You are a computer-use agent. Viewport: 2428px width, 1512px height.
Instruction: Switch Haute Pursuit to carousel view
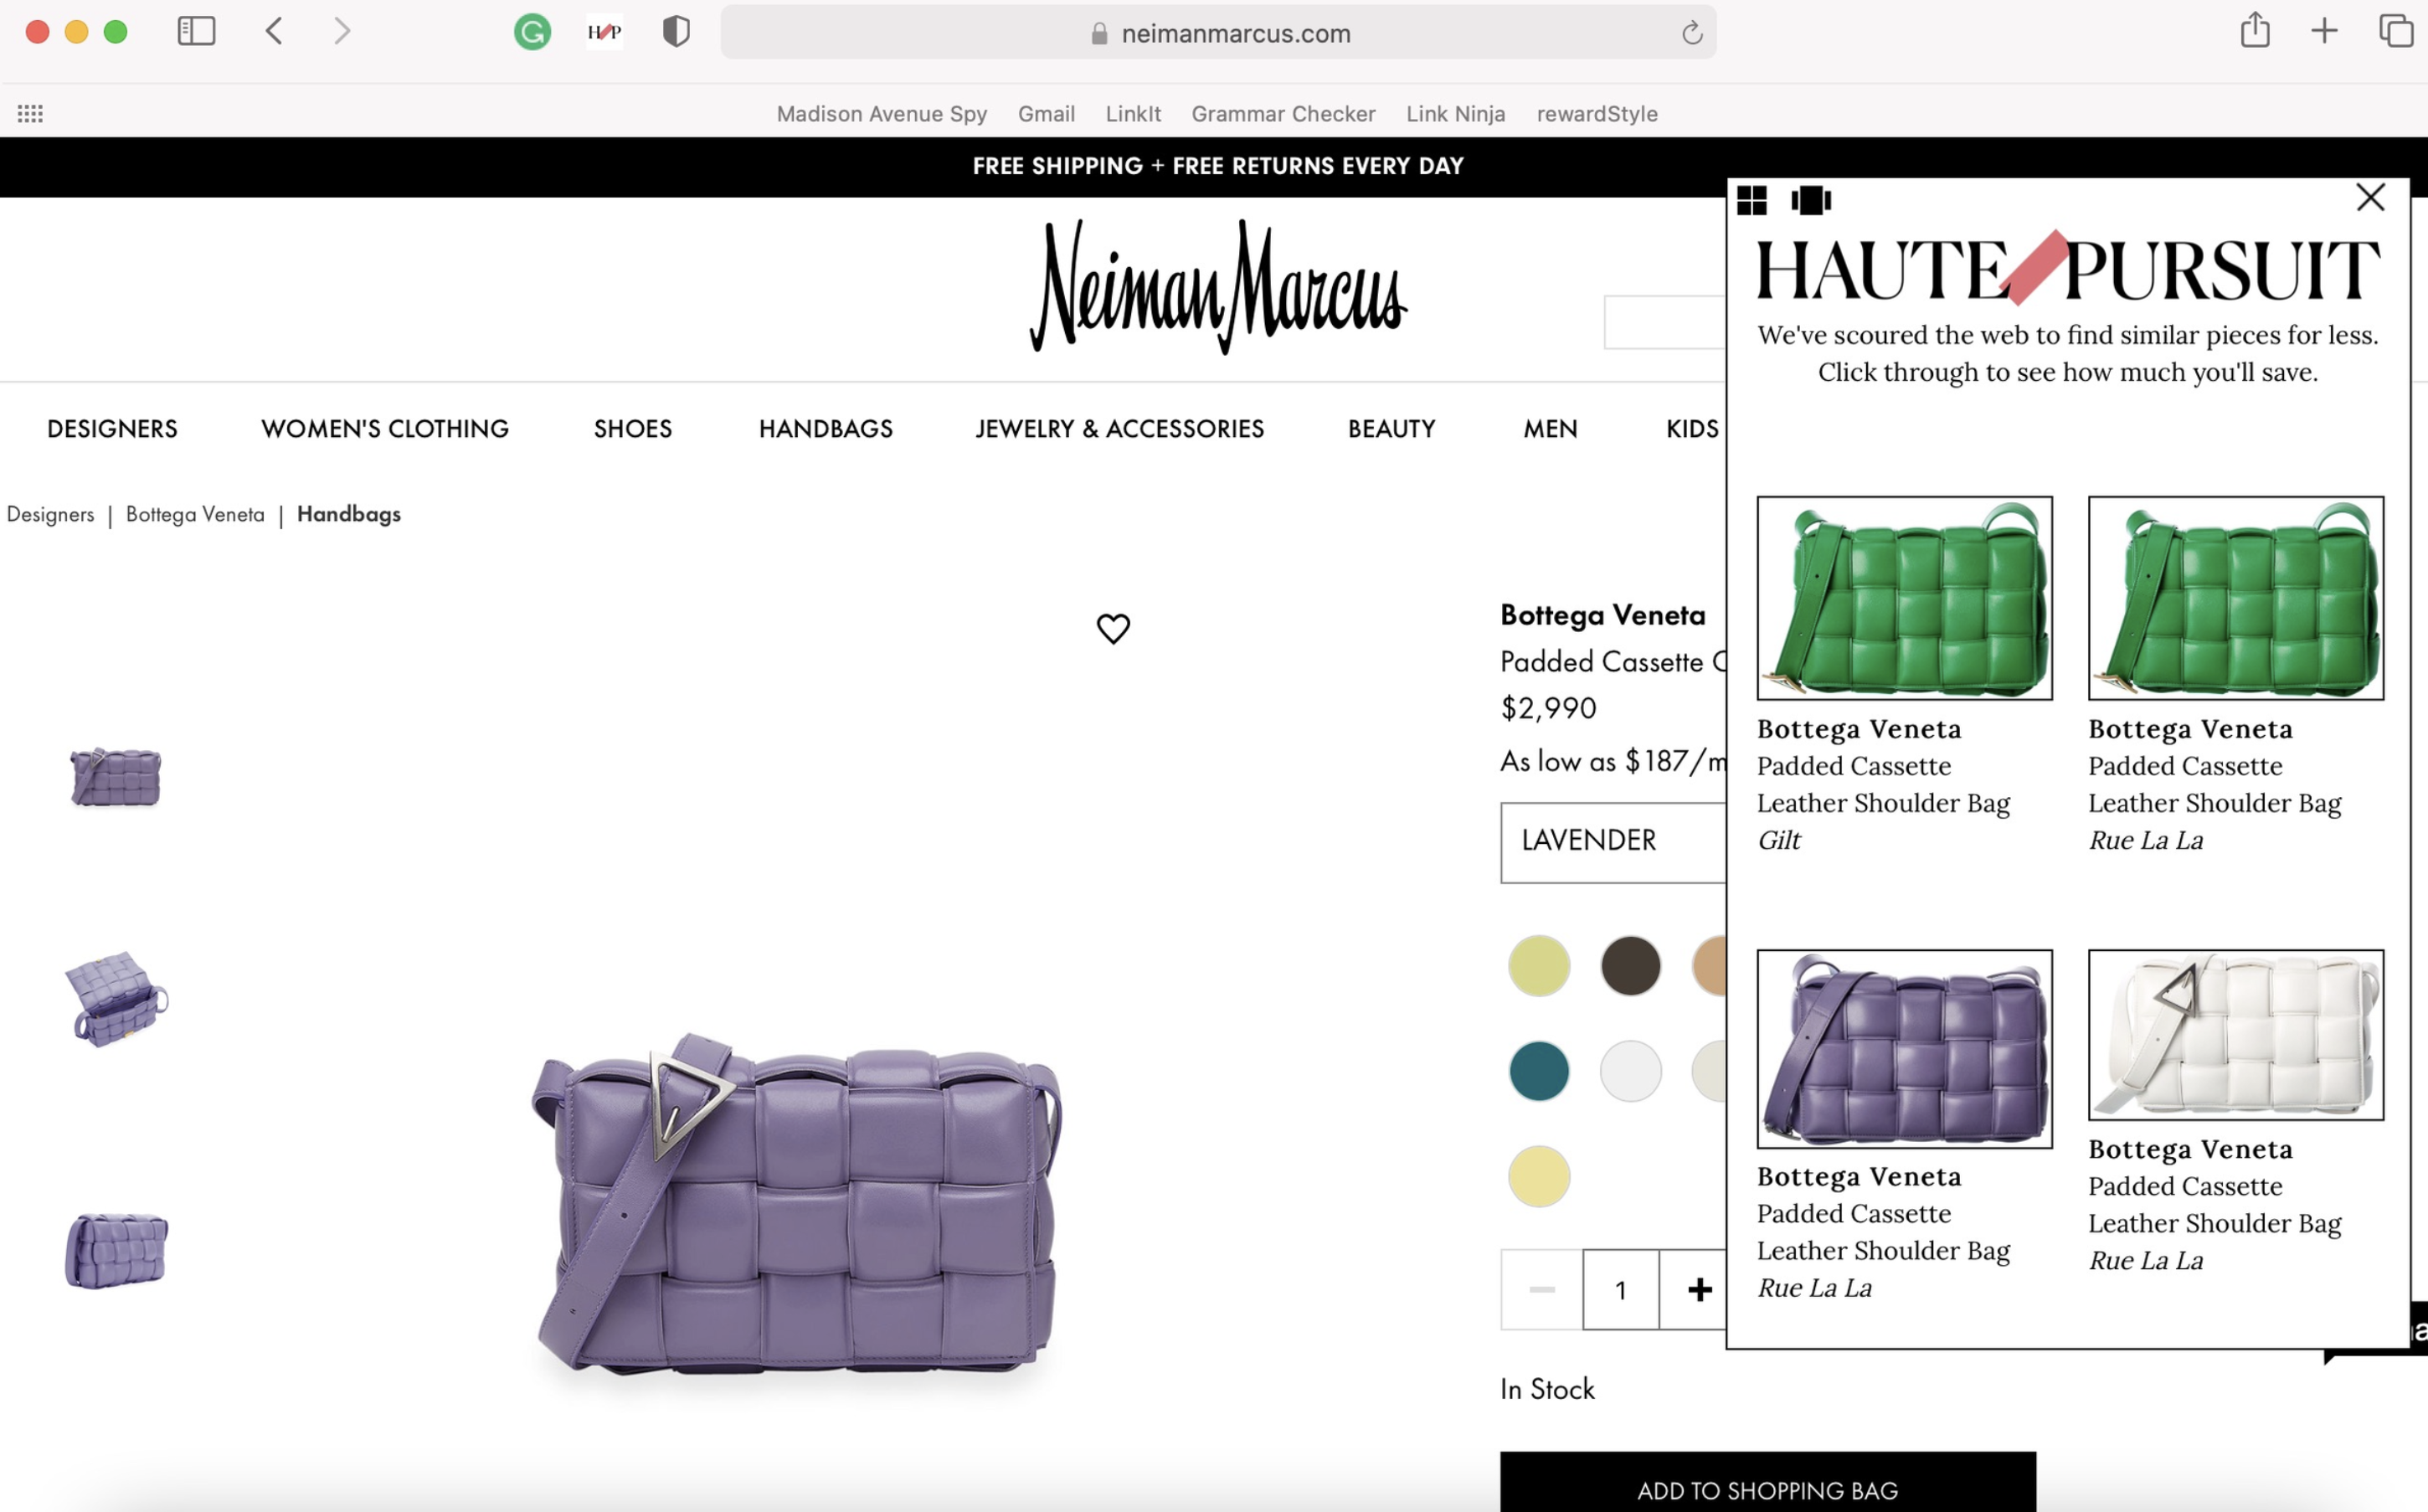(1811, 200)
